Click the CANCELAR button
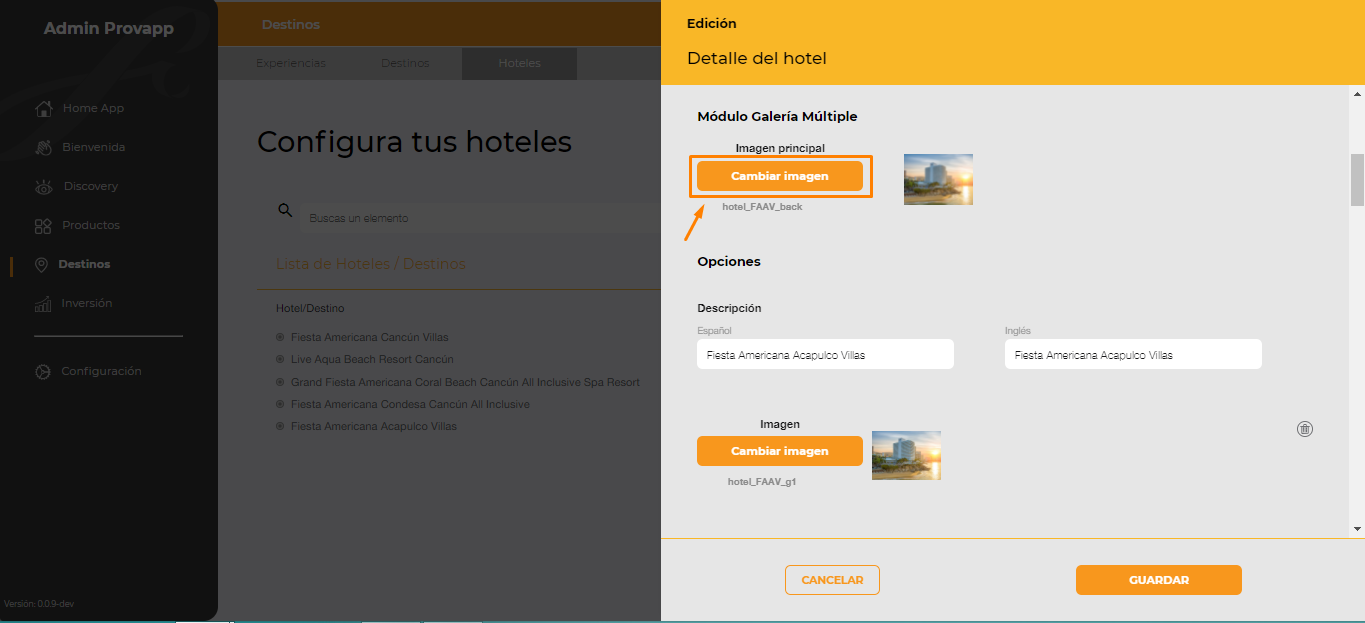Image resolution: width=1365 pixels, height=623 pixels. (x=832, y=580)
